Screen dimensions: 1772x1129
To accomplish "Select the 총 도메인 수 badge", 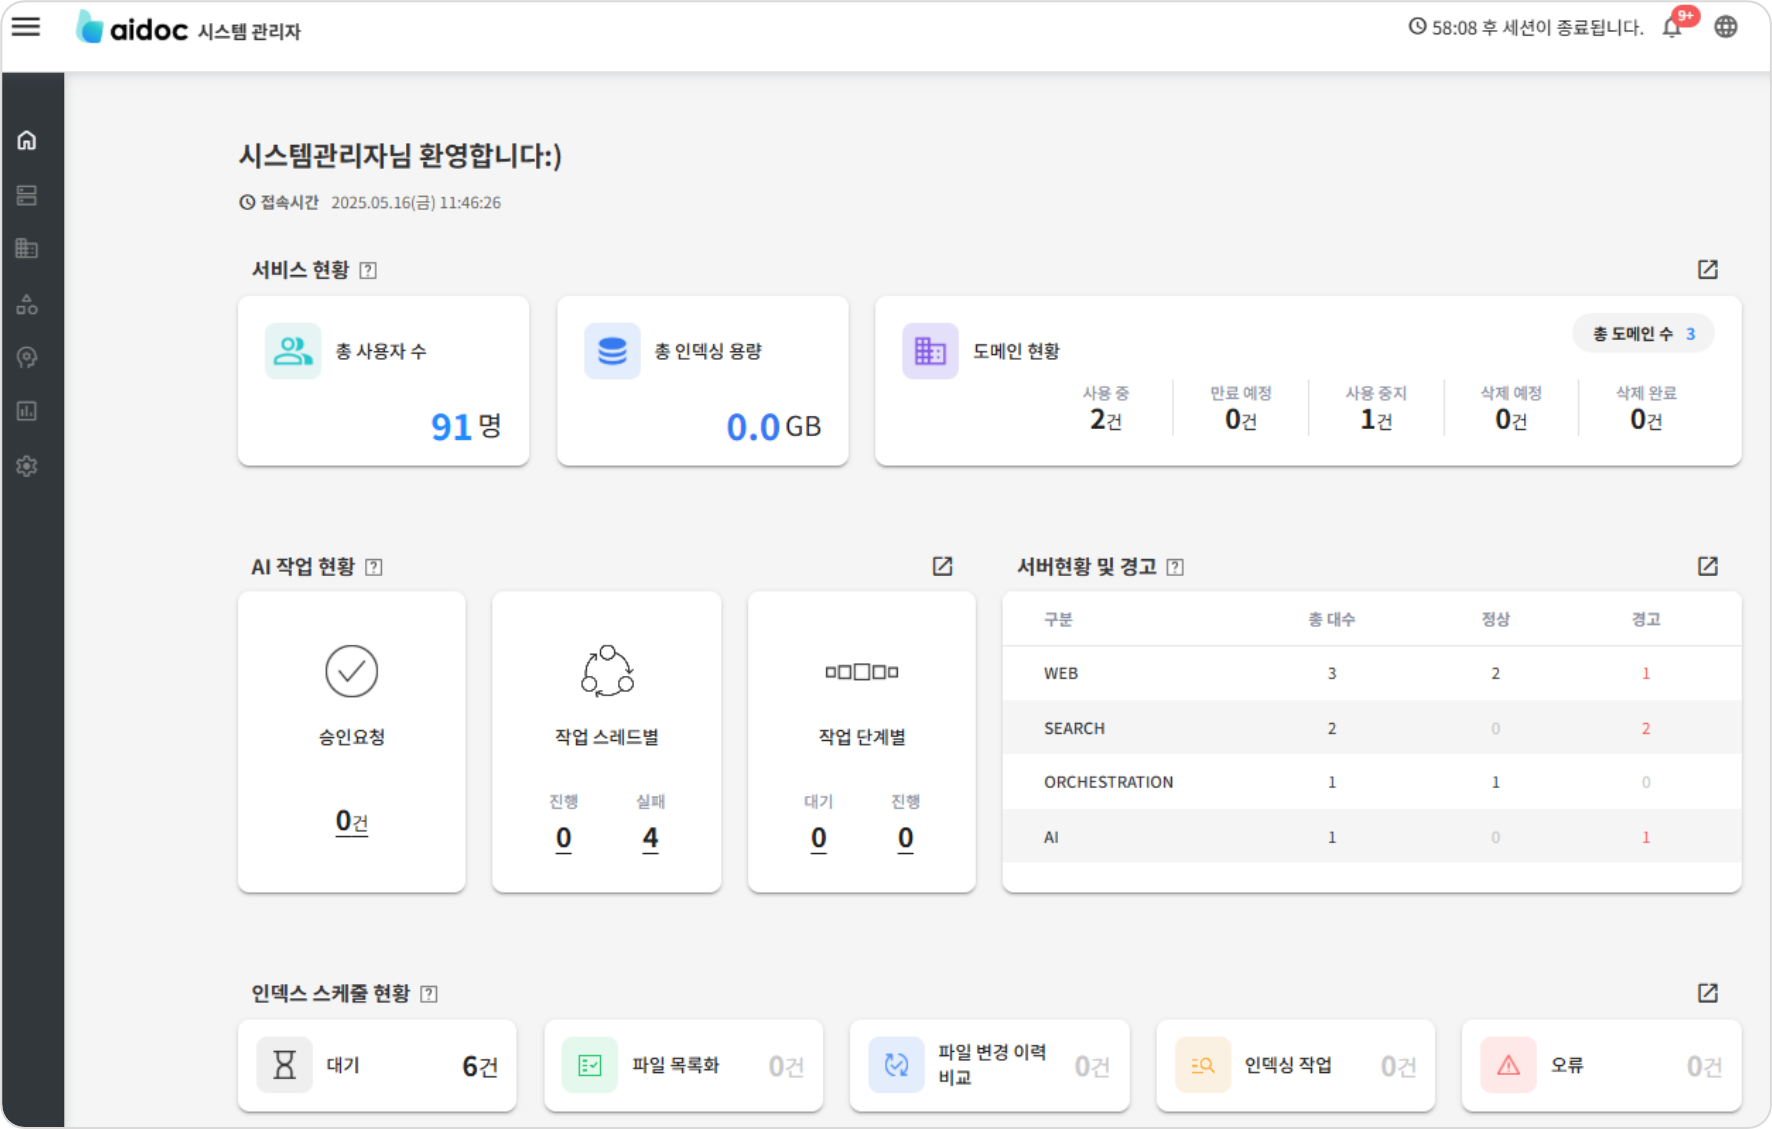I will [1643, 334].
